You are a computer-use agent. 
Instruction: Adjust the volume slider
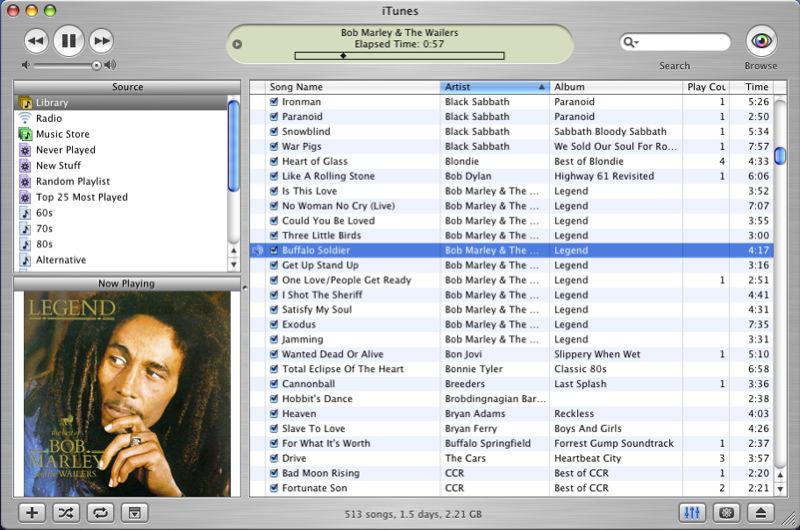96,65
